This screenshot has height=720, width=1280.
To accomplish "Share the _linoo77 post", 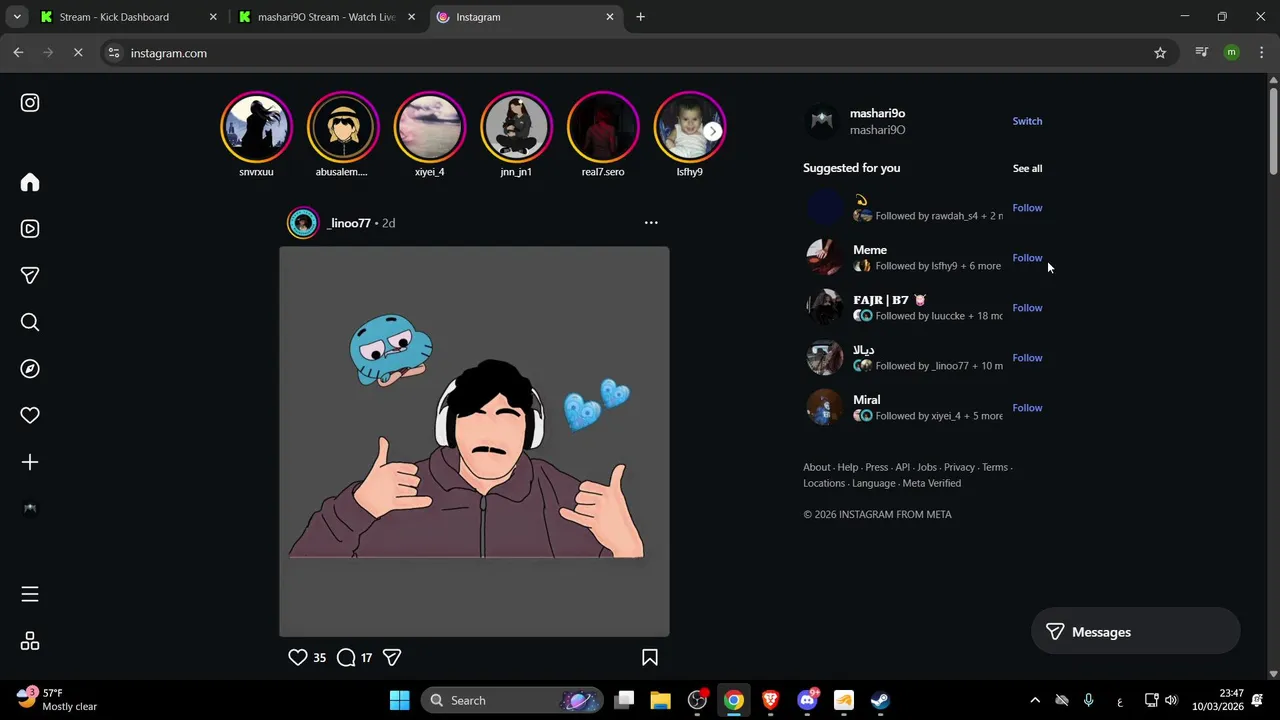I will click(392, 657).
